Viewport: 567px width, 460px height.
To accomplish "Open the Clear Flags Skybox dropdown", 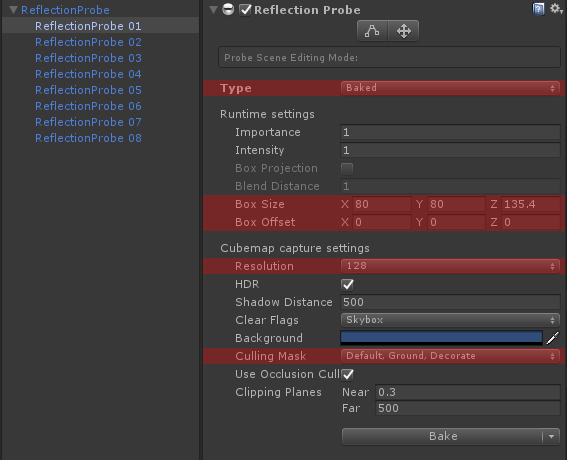I will [450, 320].
